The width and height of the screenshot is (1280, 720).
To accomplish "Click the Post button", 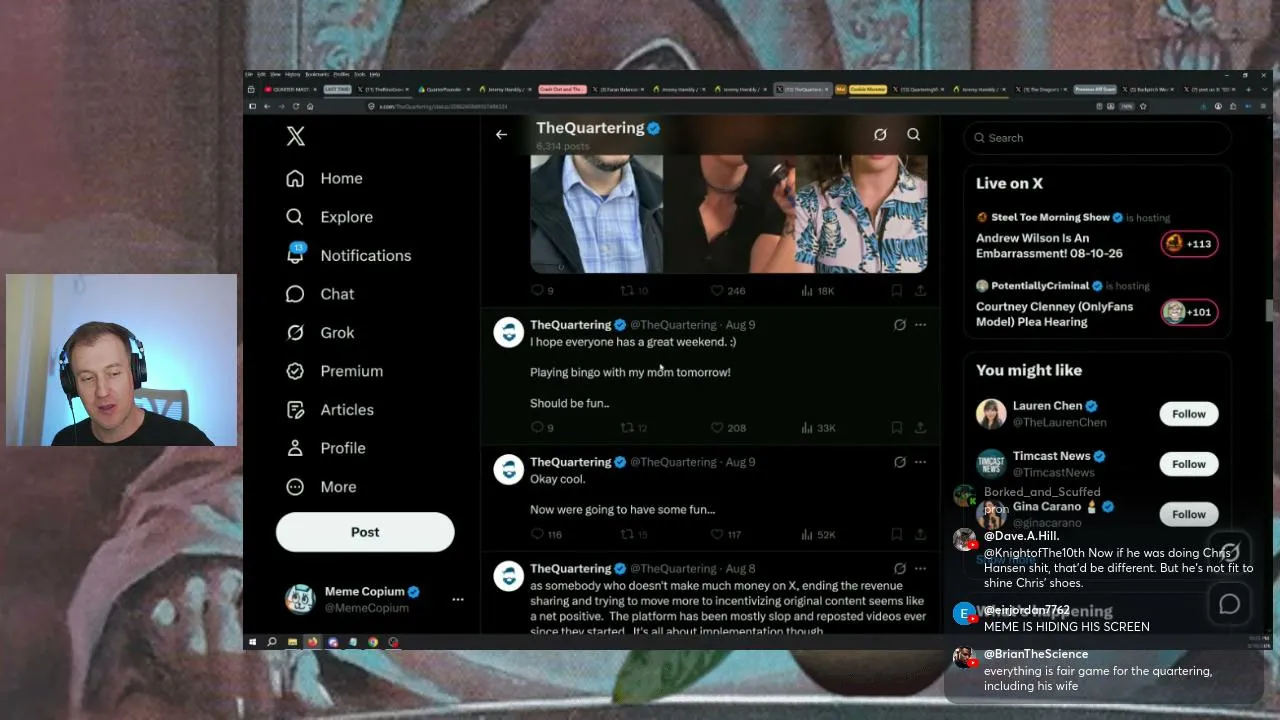I will click(x=365, y=532).
